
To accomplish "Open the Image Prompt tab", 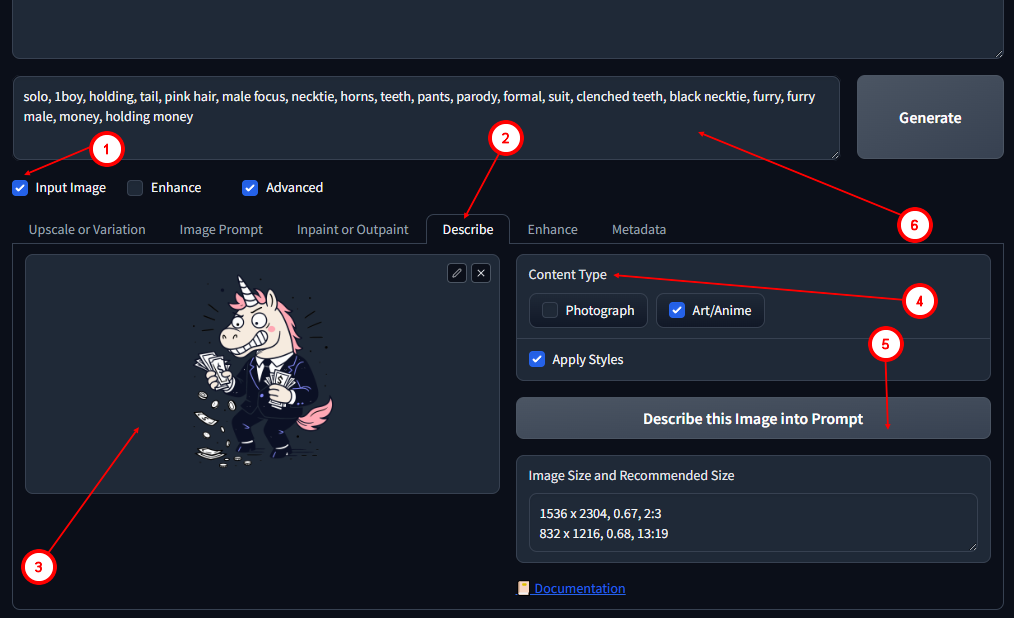I will point(221,229).
